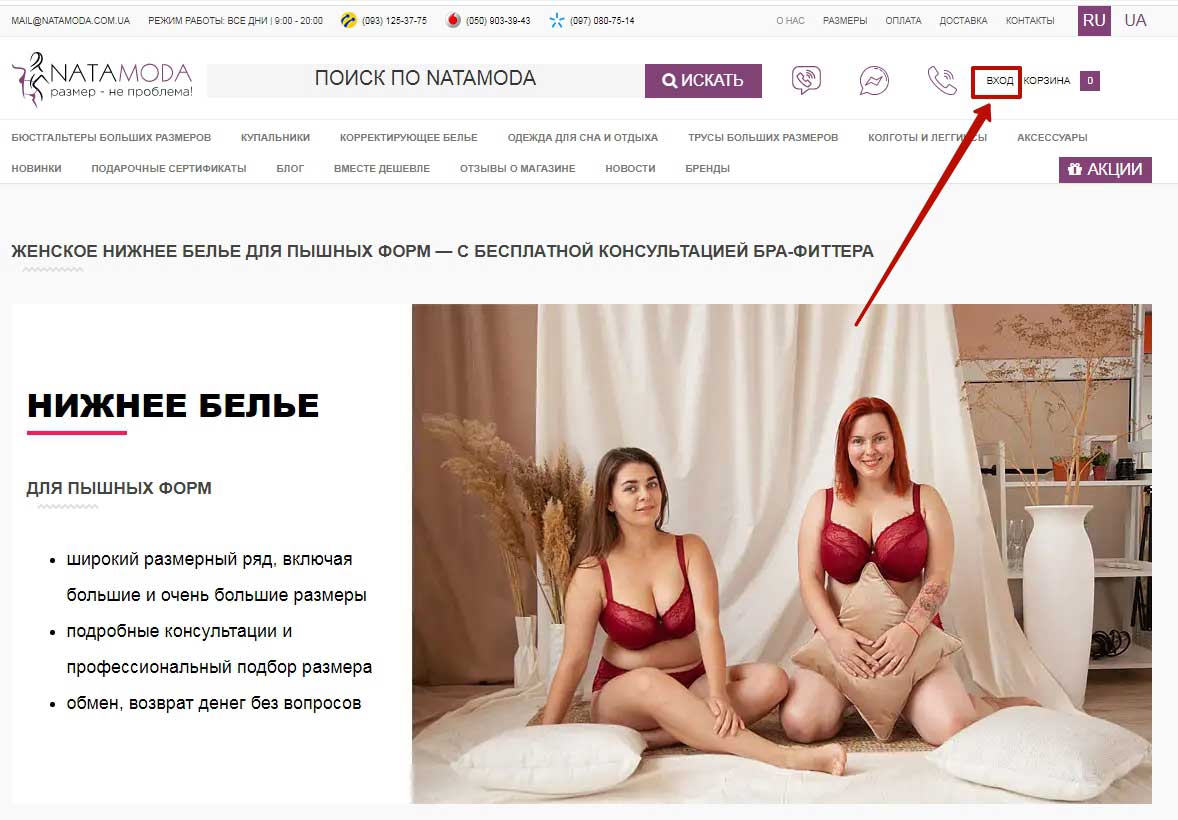Click the lingerie models banner image

(x=781, y=553)
